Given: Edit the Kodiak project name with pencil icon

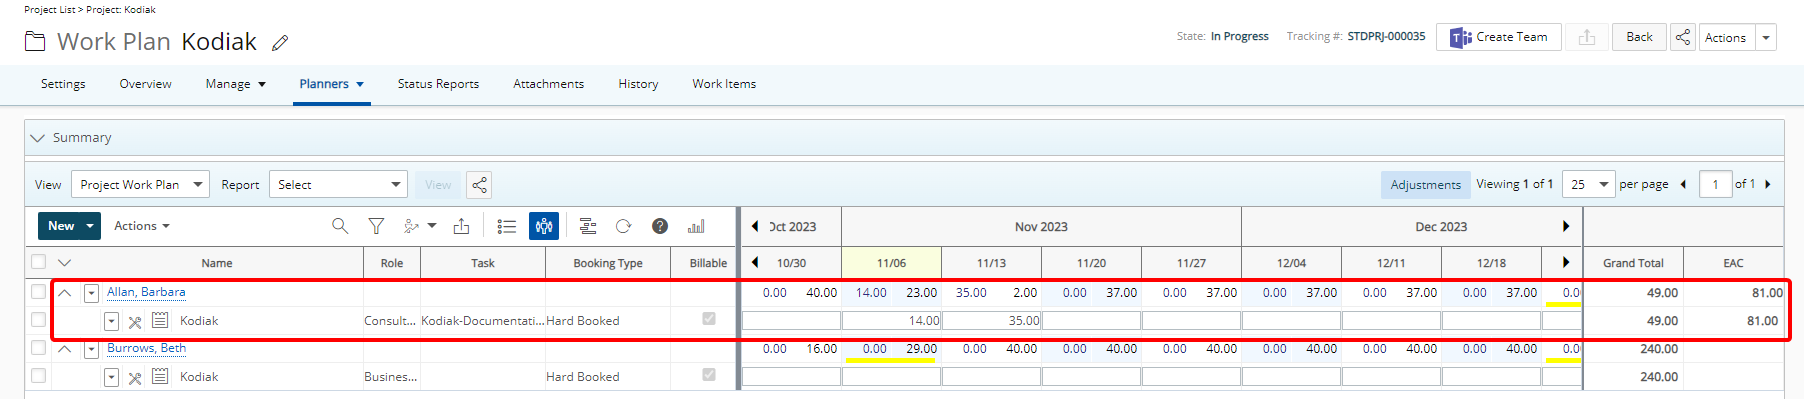Looking at the screenshot, I should (280, 42).
